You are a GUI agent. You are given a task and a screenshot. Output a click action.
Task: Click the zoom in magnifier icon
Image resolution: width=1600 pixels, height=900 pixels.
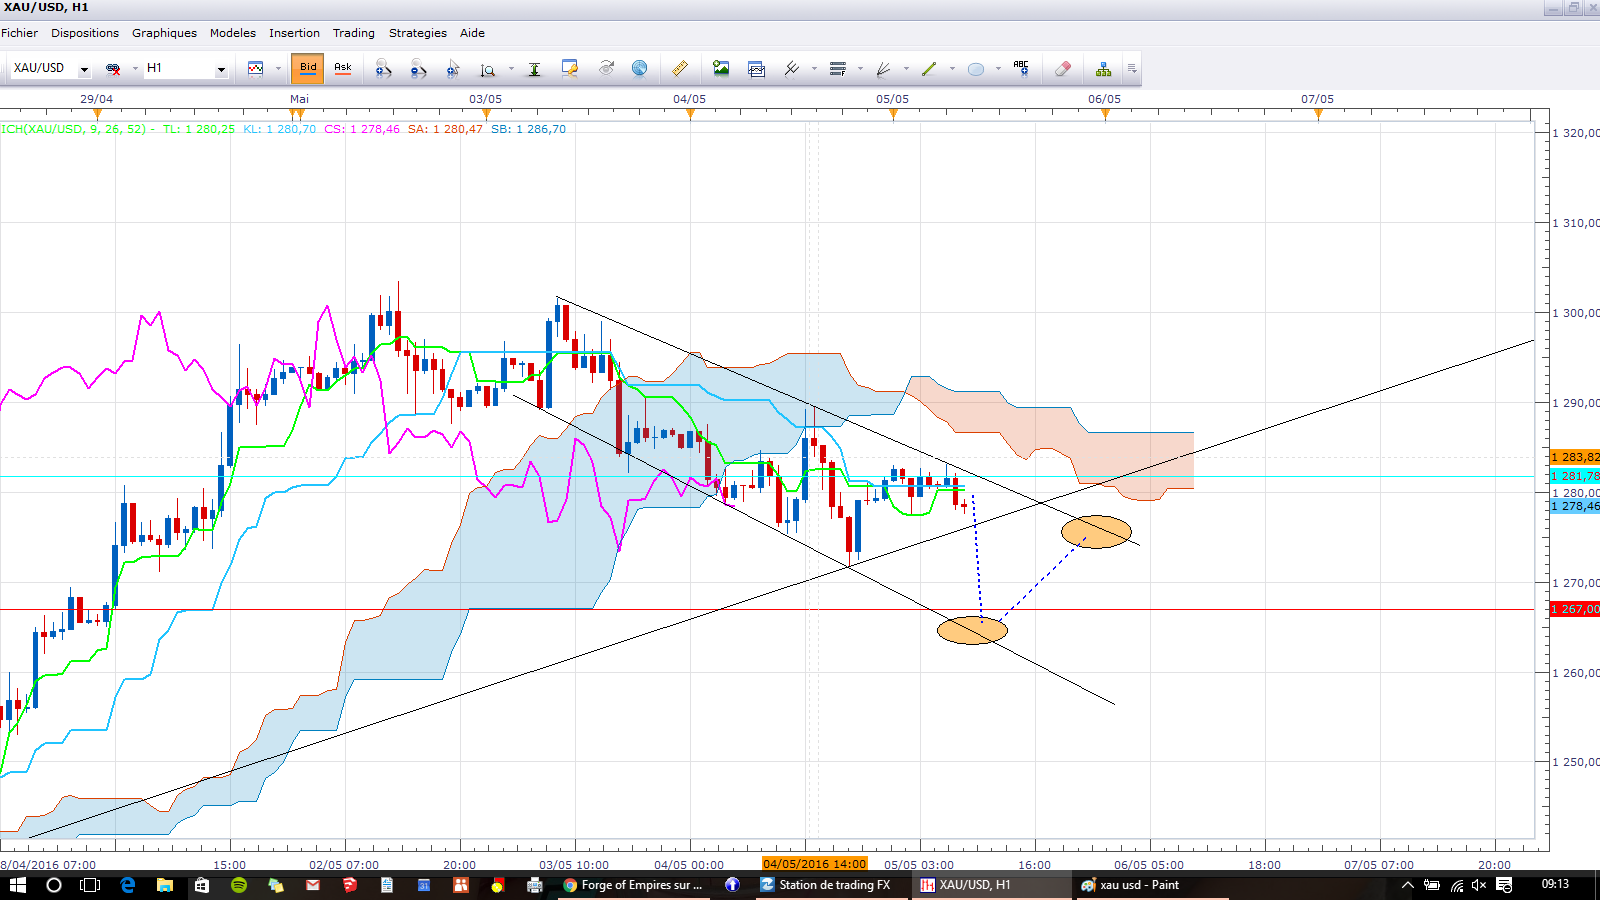(383, 69)
